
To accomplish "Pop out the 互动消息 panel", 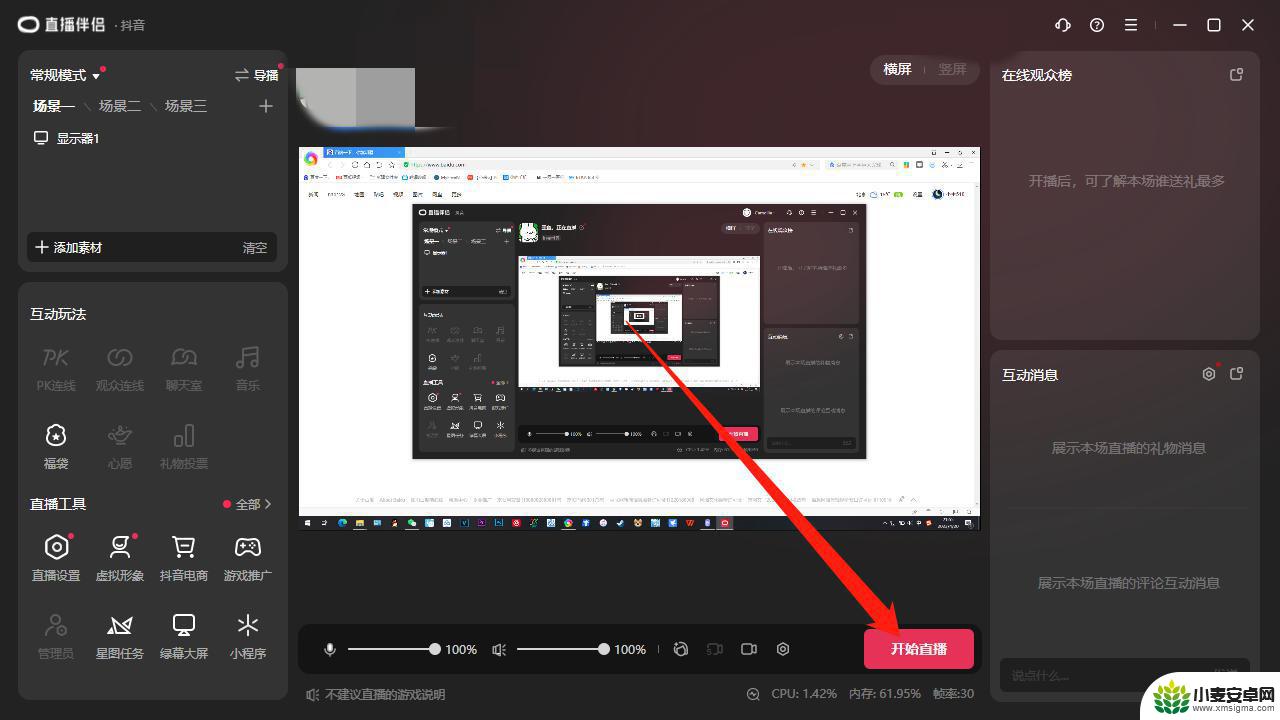I will click(x=1236, y=374).
